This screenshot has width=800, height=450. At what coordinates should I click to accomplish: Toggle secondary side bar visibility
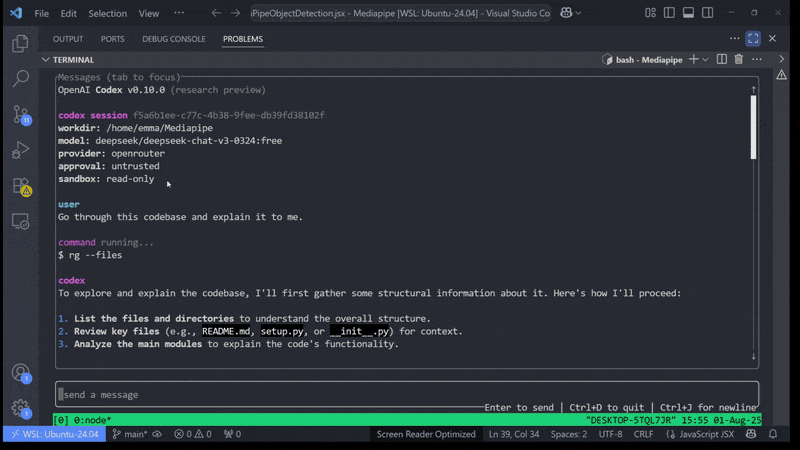708,13
